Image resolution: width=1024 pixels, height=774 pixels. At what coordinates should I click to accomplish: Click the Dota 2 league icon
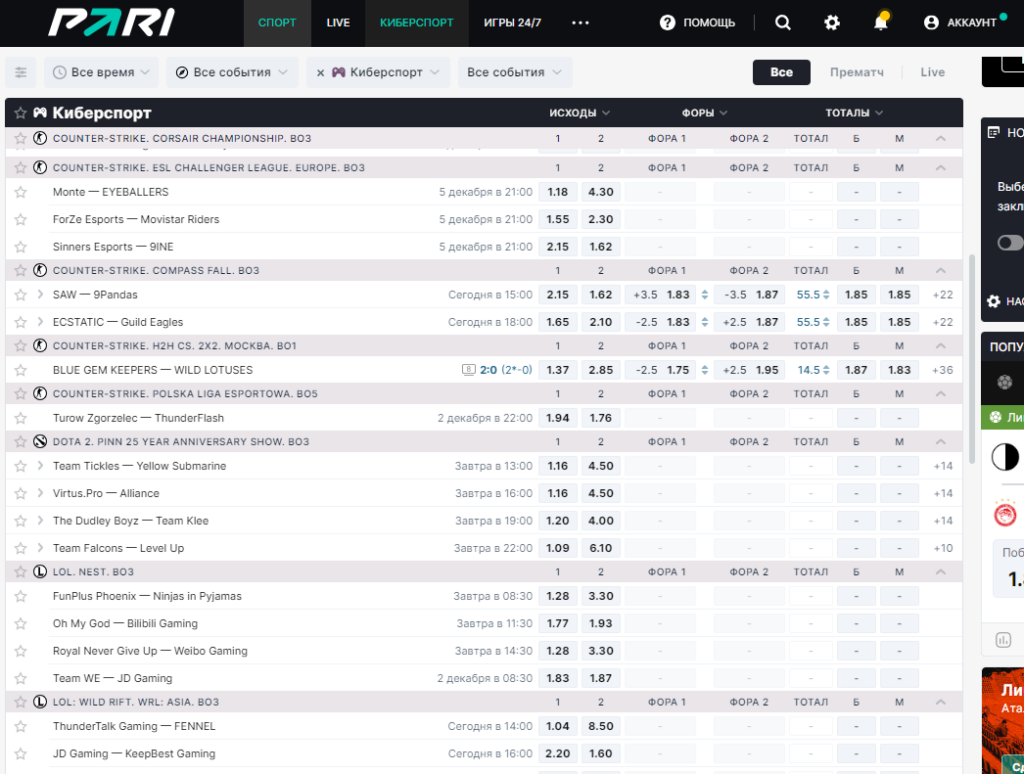pos(40,442)
